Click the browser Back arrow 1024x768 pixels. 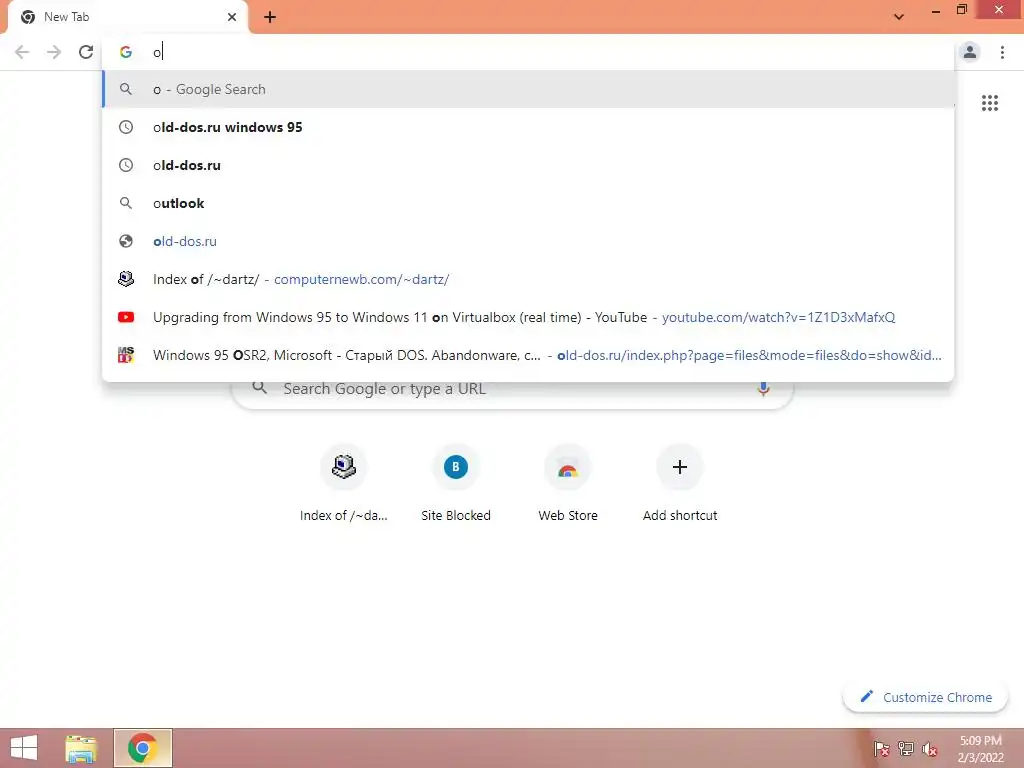[x=22, y=52]
